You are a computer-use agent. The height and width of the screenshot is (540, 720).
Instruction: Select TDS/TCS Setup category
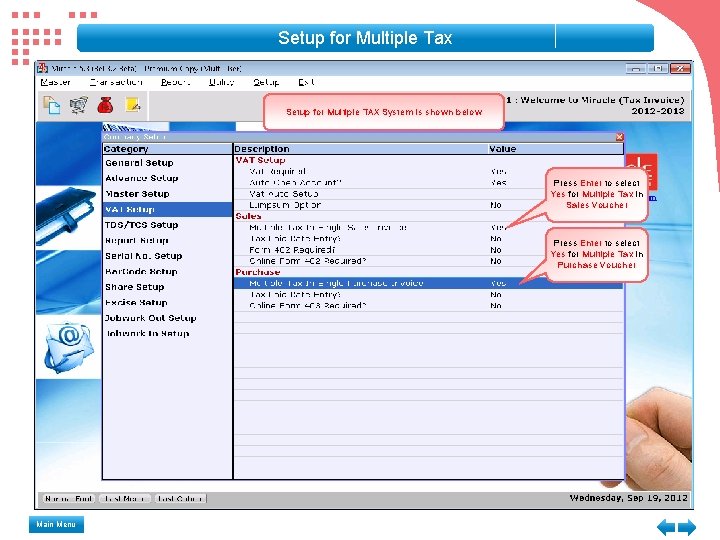pyautogui.click(x=168, y=225)
